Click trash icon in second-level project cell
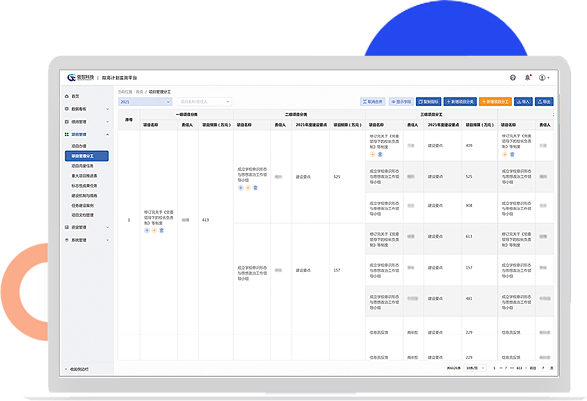This screenshot has height=401, width=587. click(255, 188)
